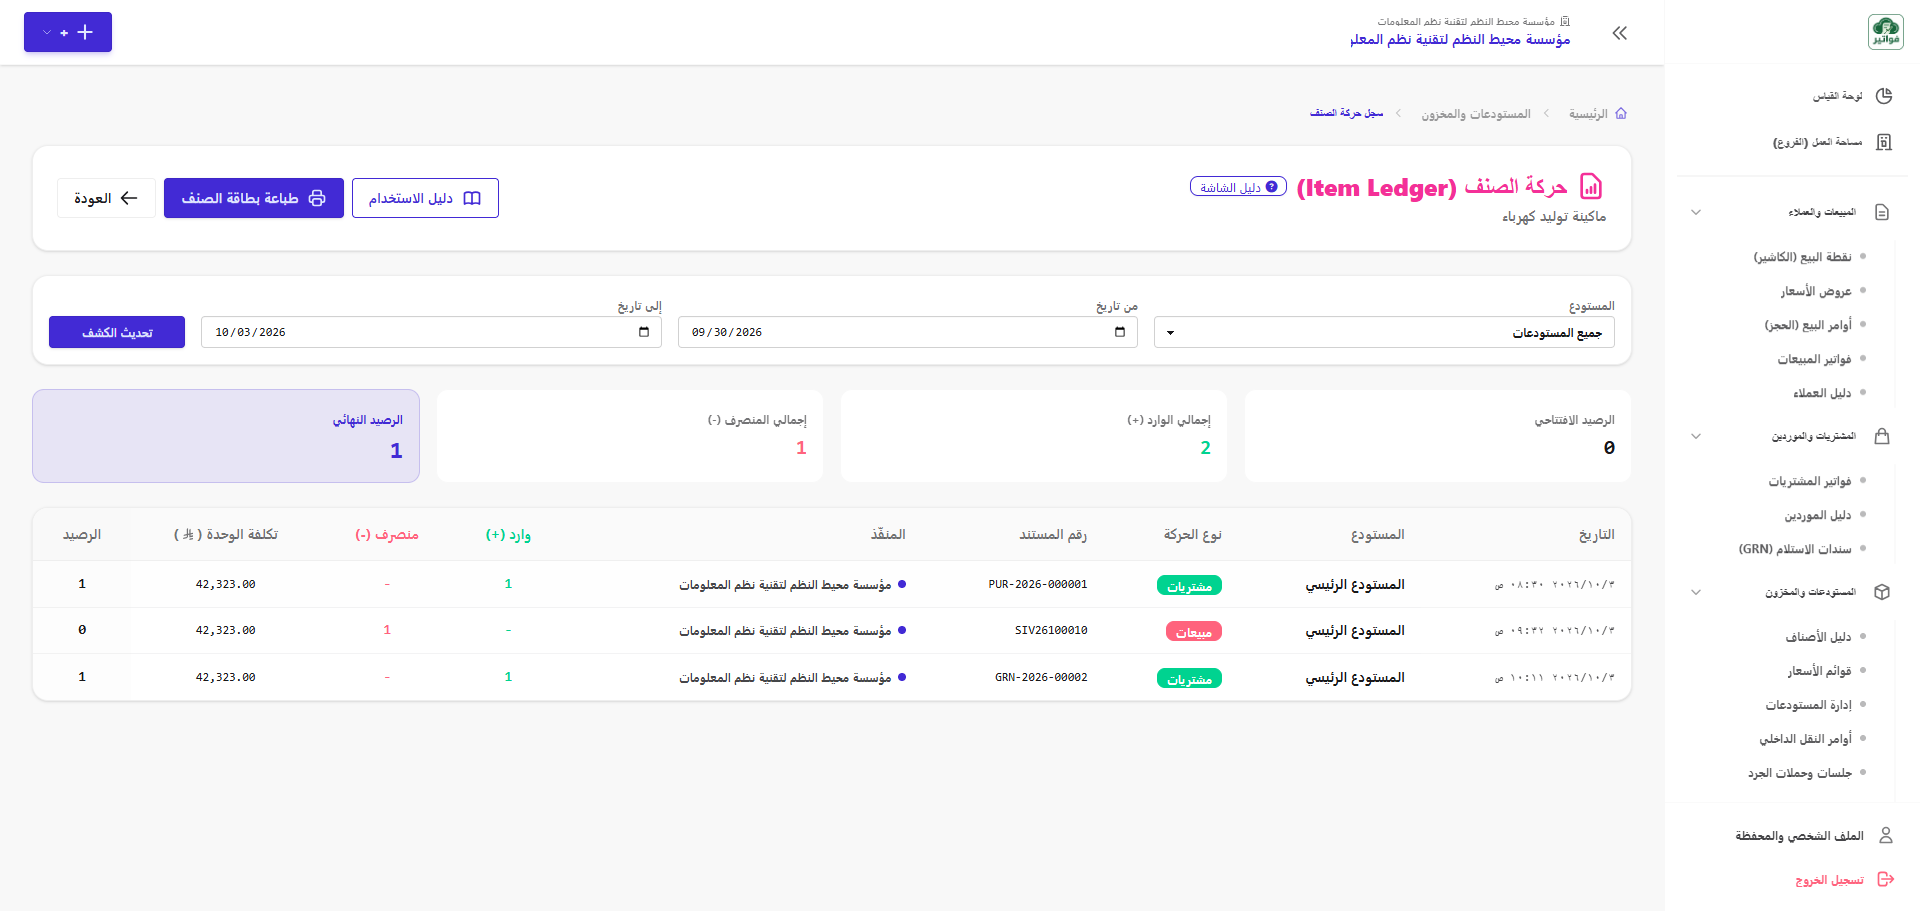The image size is (1920, 911).
Task: Open the calendar picker for من تاريخ
Action: click(x=1120, y=332)
